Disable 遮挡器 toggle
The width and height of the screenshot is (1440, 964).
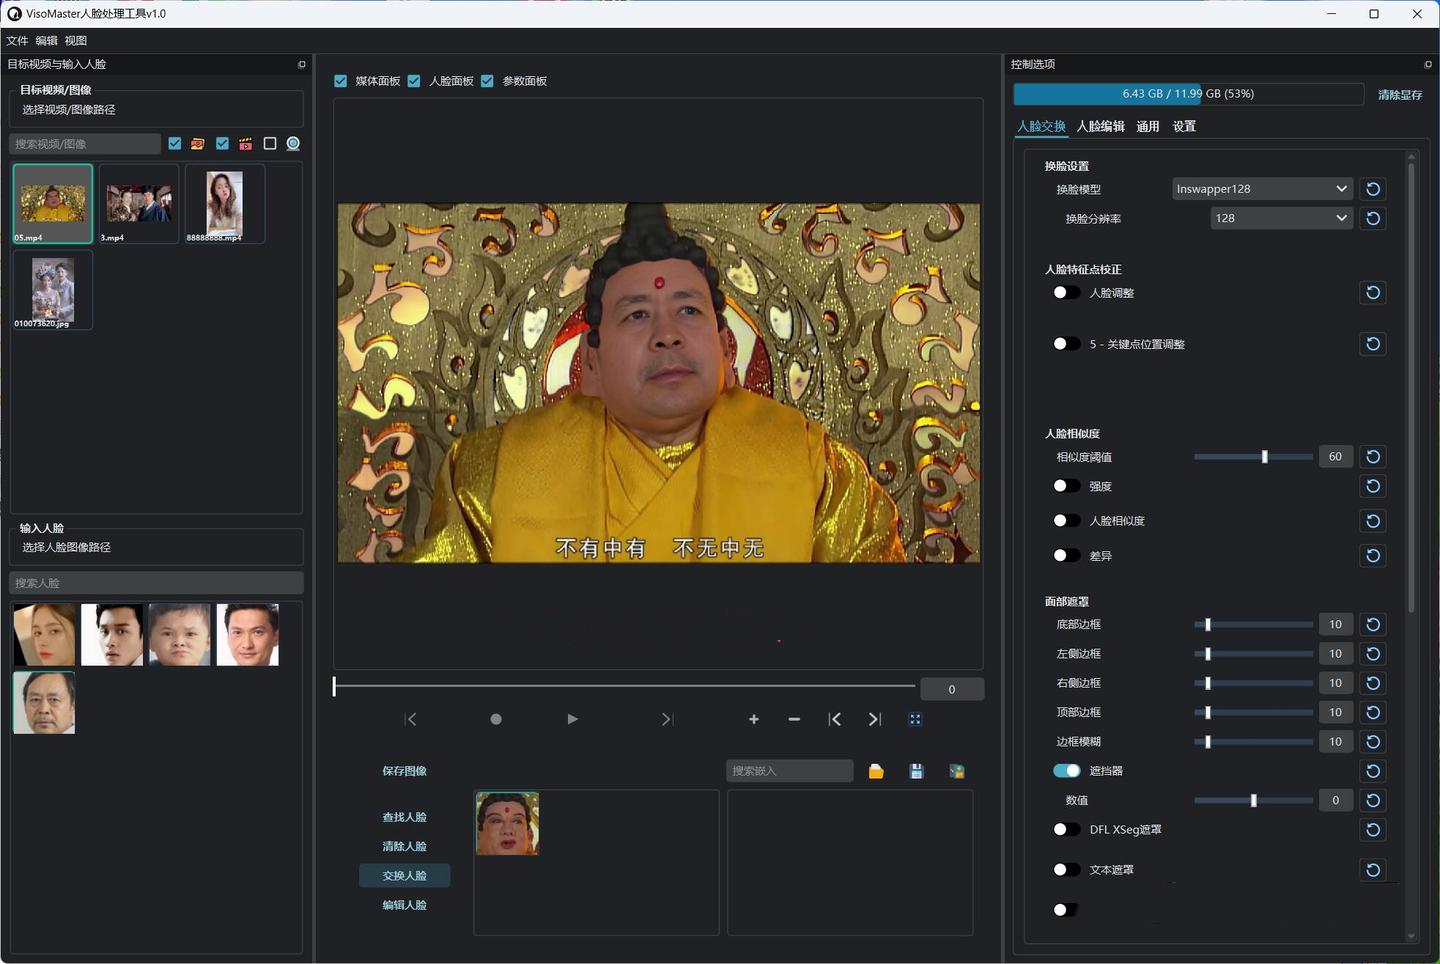coord(1066,771)
